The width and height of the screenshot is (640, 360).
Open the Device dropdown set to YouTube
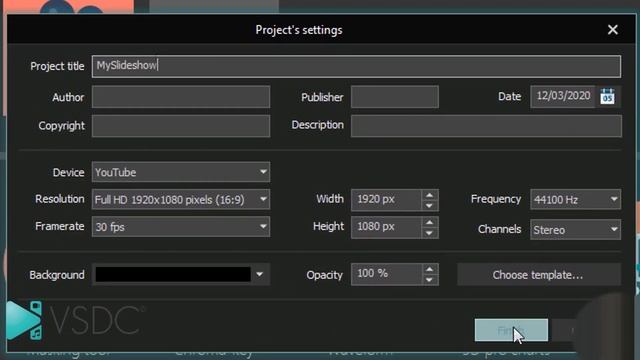click(181, 172)
